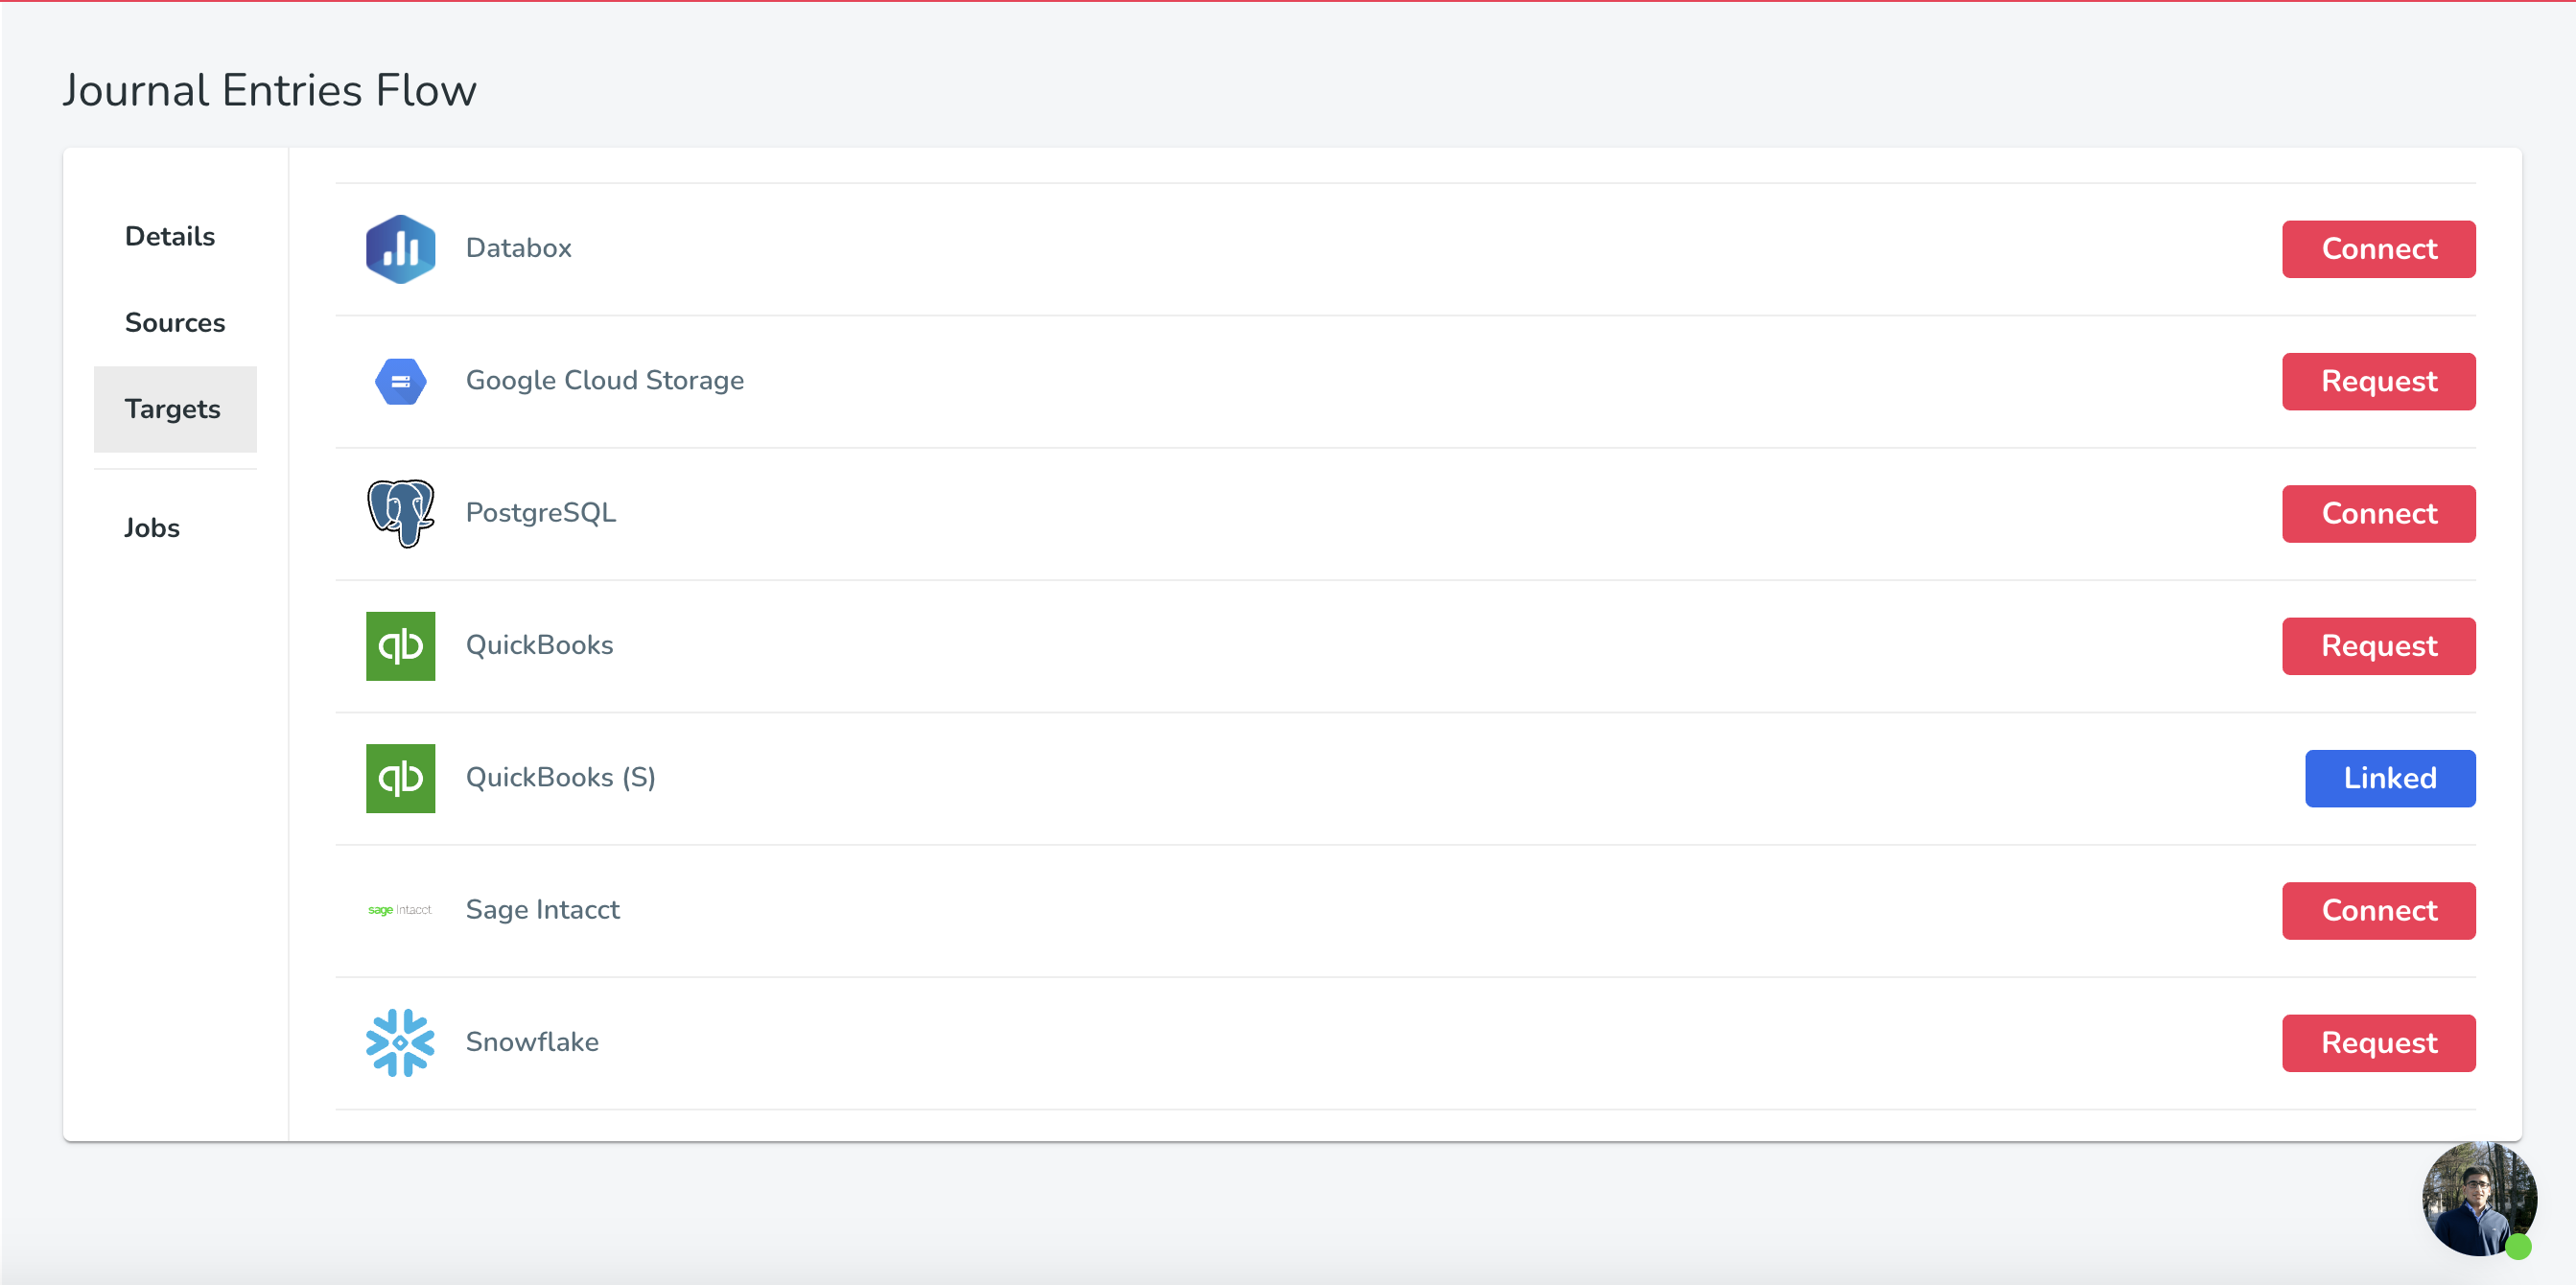Image resolution: width=2576 pixels, height=1285 pixels.
Task: Click the Databox name text
Action: 518,248
